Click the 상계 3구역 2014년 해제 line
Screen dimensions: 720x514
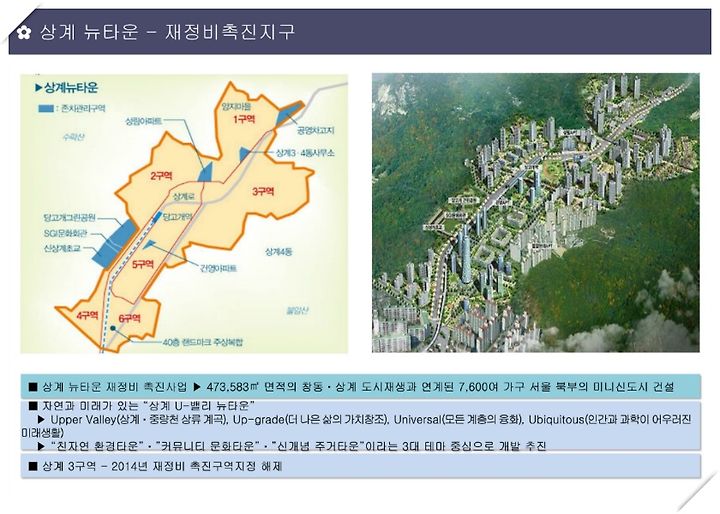[x=156, y=466]
